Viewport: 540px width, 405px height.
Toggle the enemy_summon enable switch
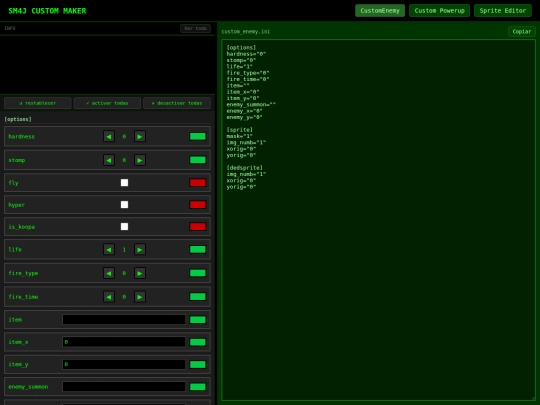click(198, 387)
